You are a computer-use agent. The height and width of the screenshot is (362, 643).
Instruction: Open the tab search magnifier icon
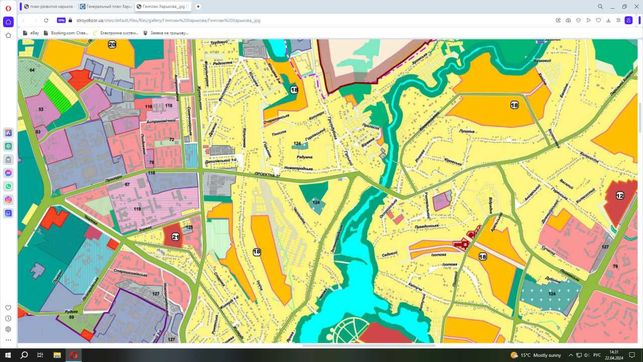[x=600, y=7]
